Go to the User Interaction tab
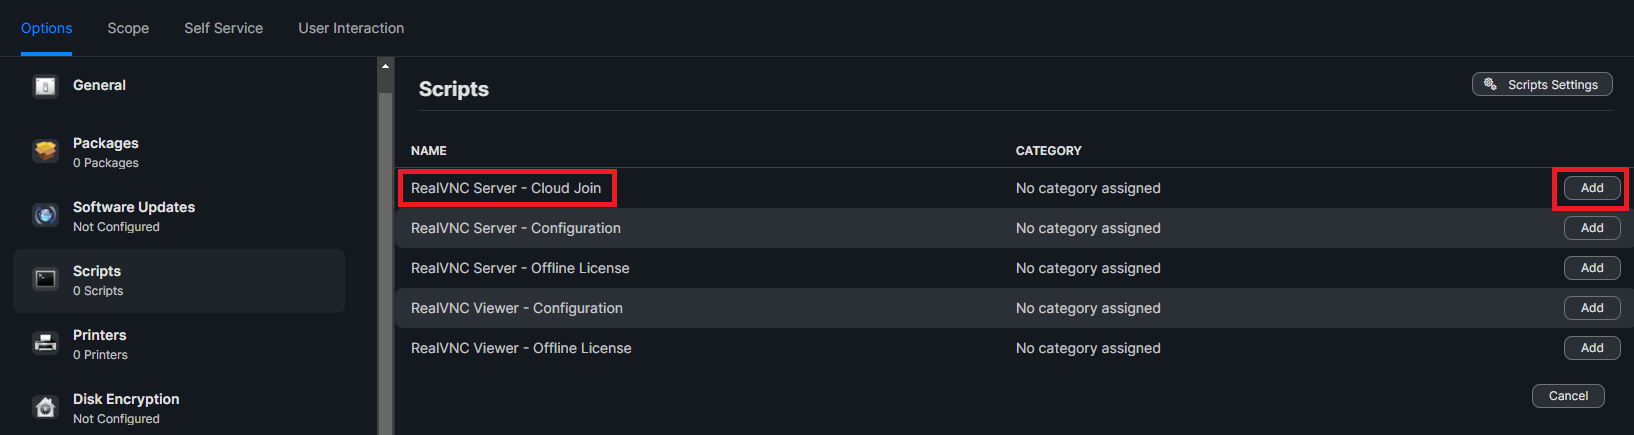This screenshot has height=435, width=1634. (351, 28)
